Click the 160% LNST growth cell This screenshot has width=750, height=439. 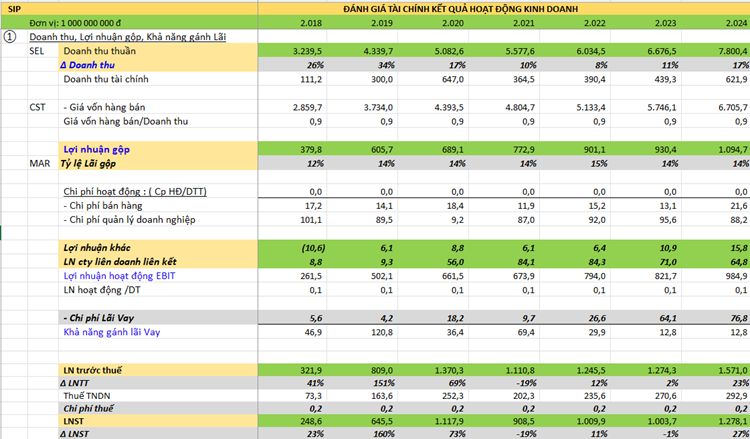383,433
